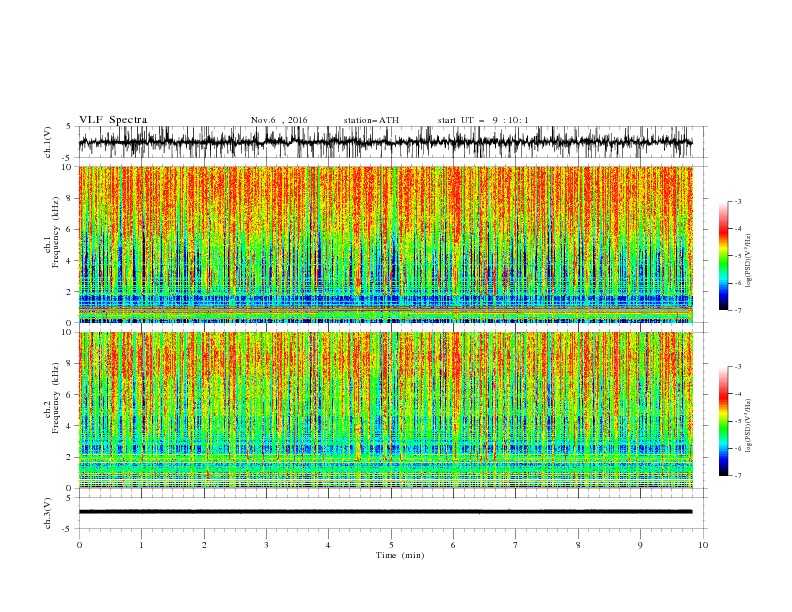Click the ch.1 voltage waveform trace panel

point(392,142)
